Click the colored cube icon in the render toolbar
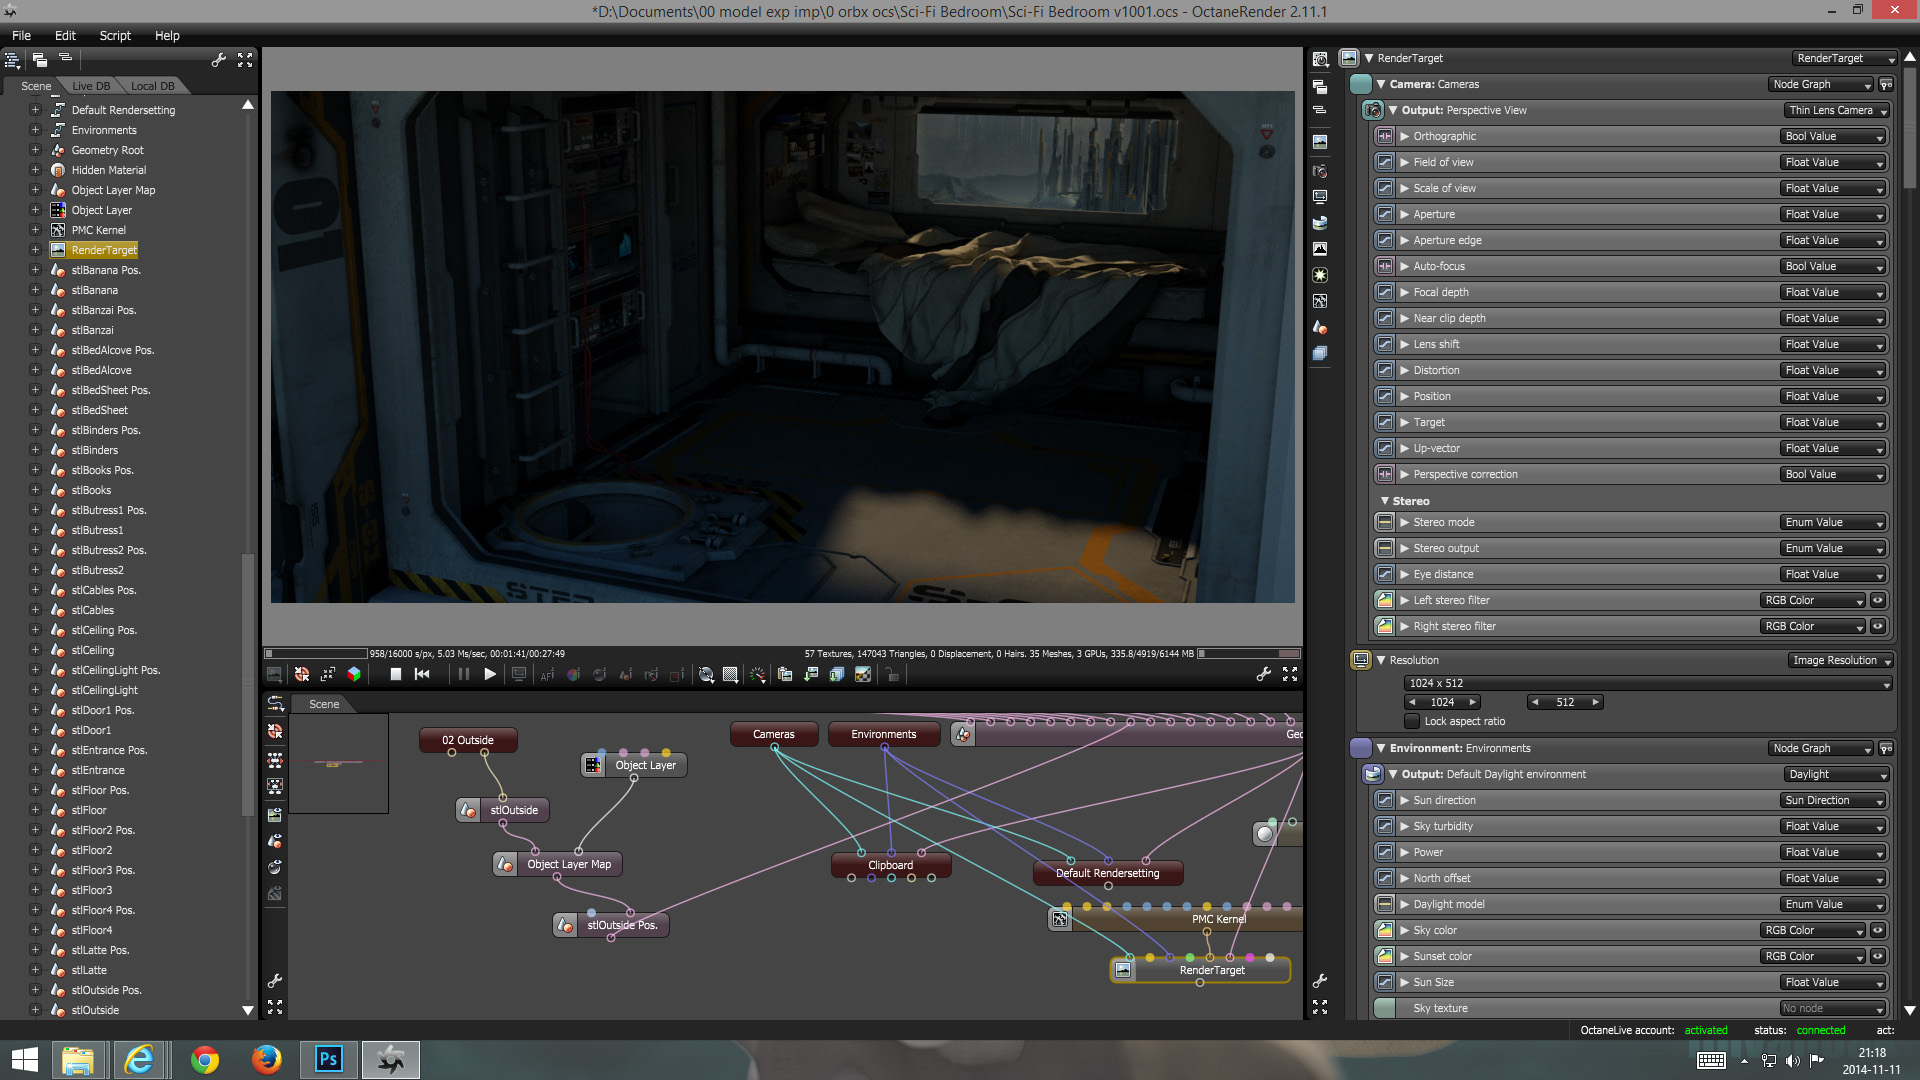Screen dimensions: 1920x1080 coord(354,675)
